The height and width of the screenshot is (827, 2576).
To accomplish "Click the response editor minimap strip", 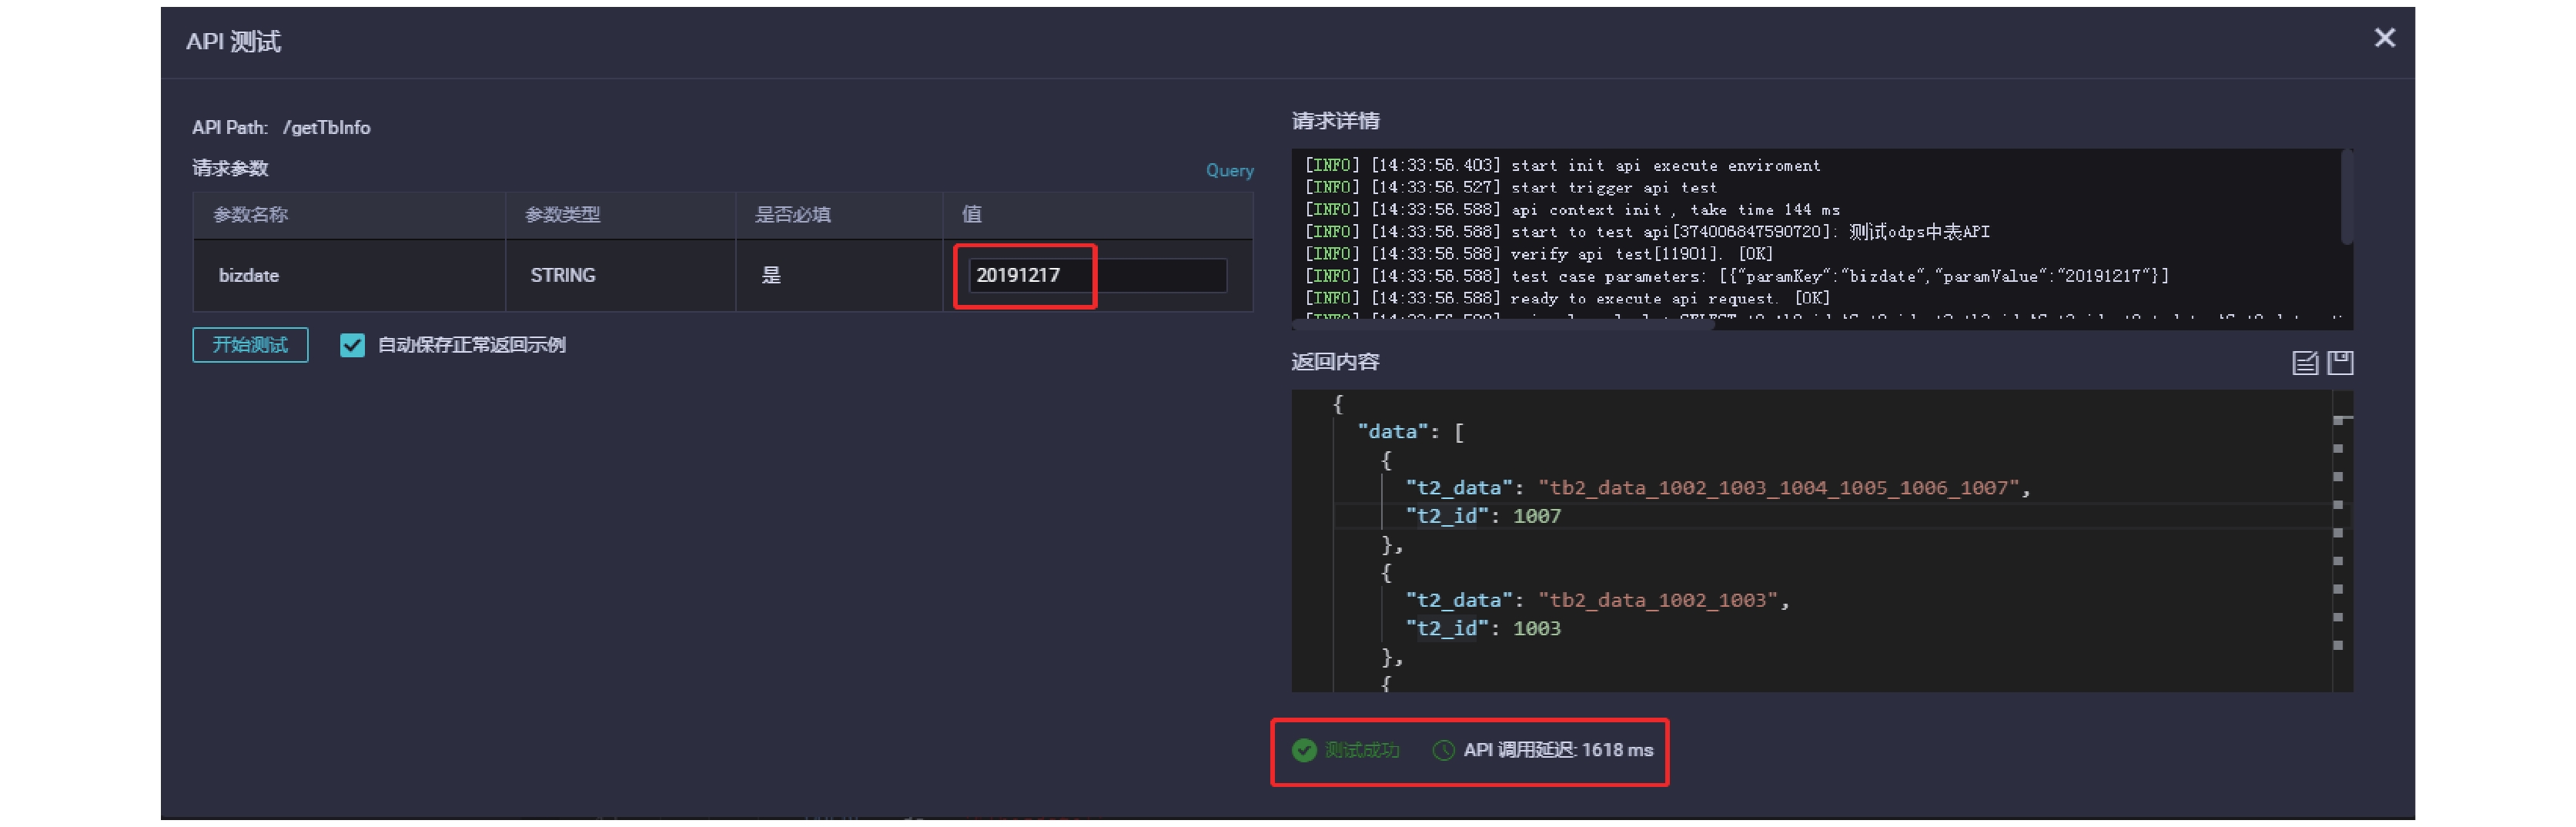I will click(x=2342, y=540).
